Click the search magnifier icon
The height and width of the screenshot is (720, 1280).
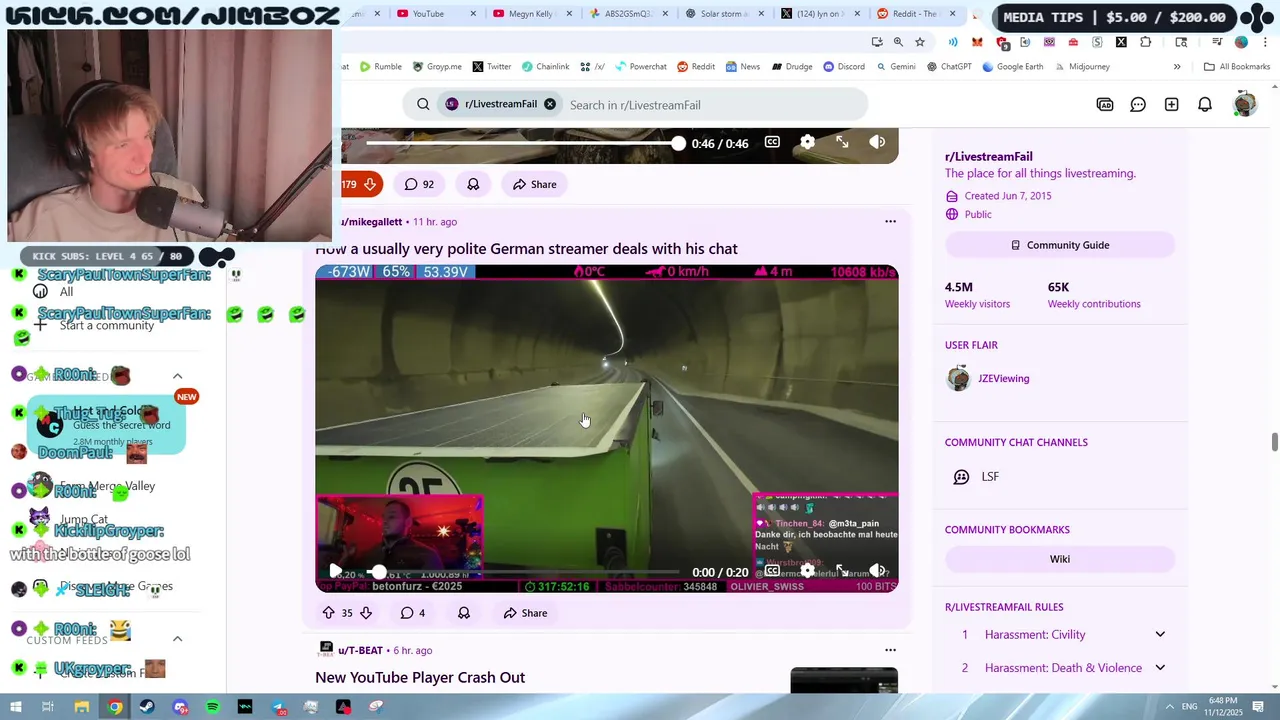click(423, 104)
